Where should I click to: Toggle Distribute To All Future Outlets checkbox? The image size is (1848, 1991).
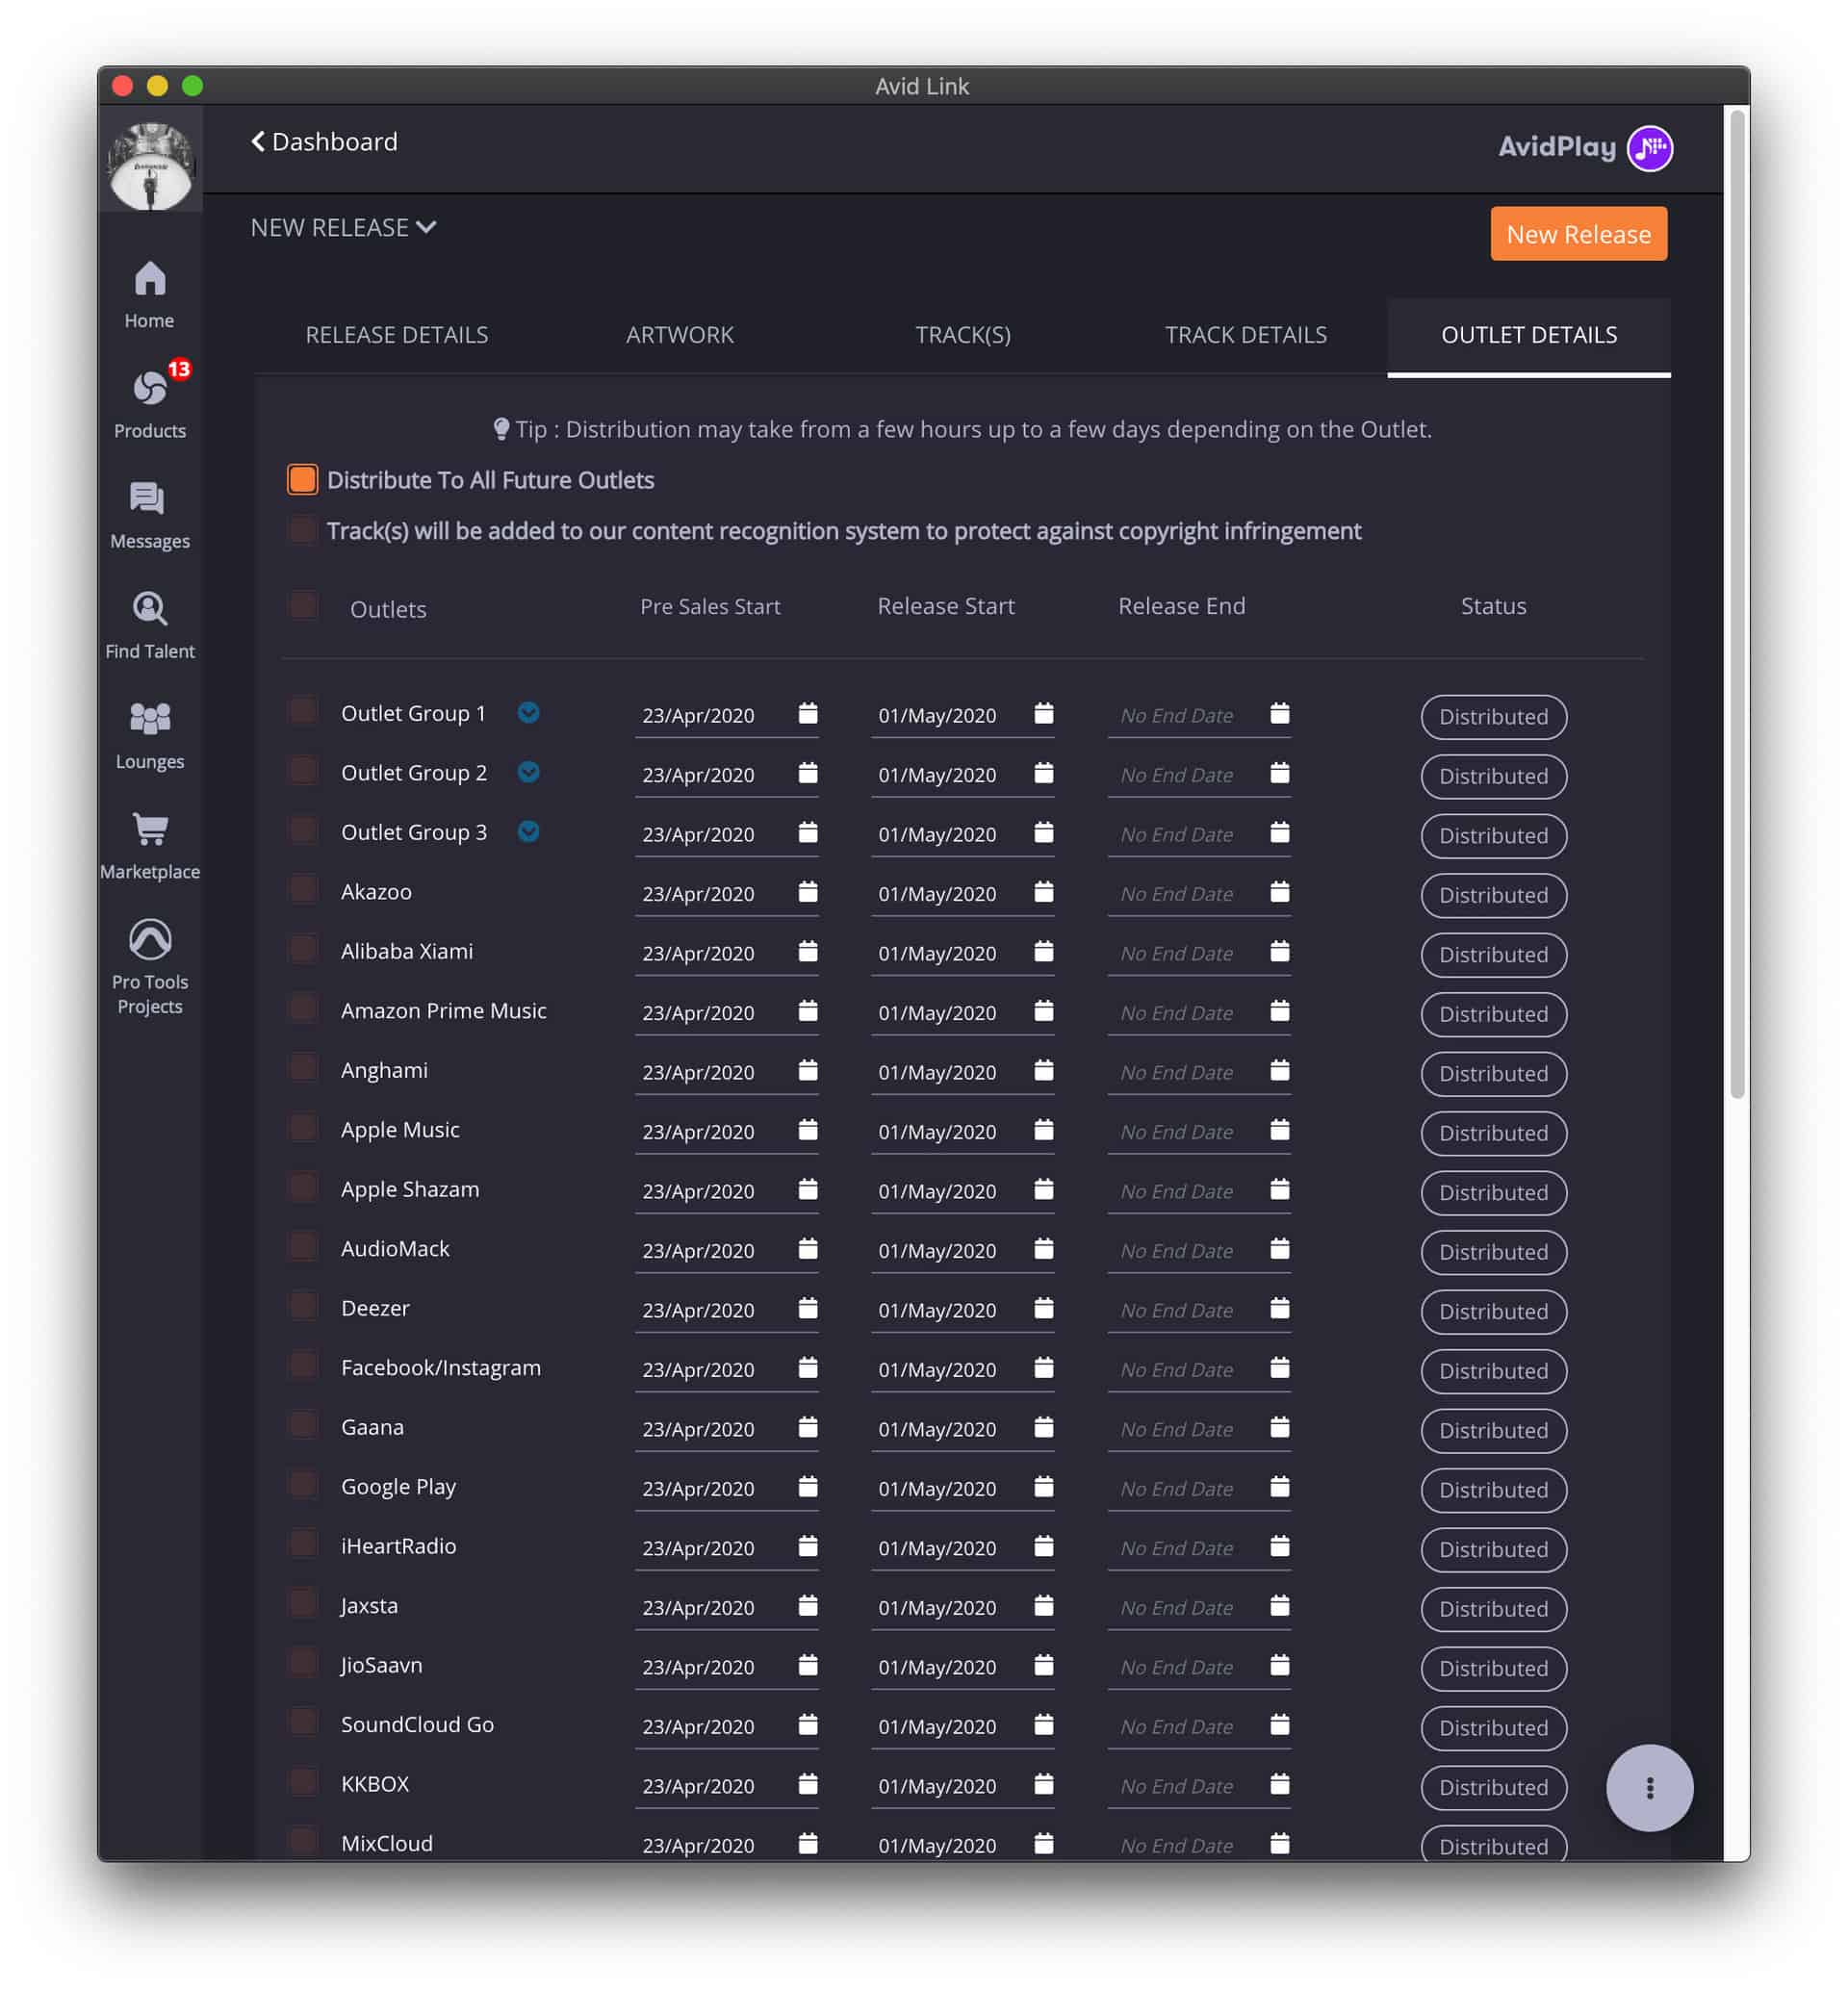(302, 479)
